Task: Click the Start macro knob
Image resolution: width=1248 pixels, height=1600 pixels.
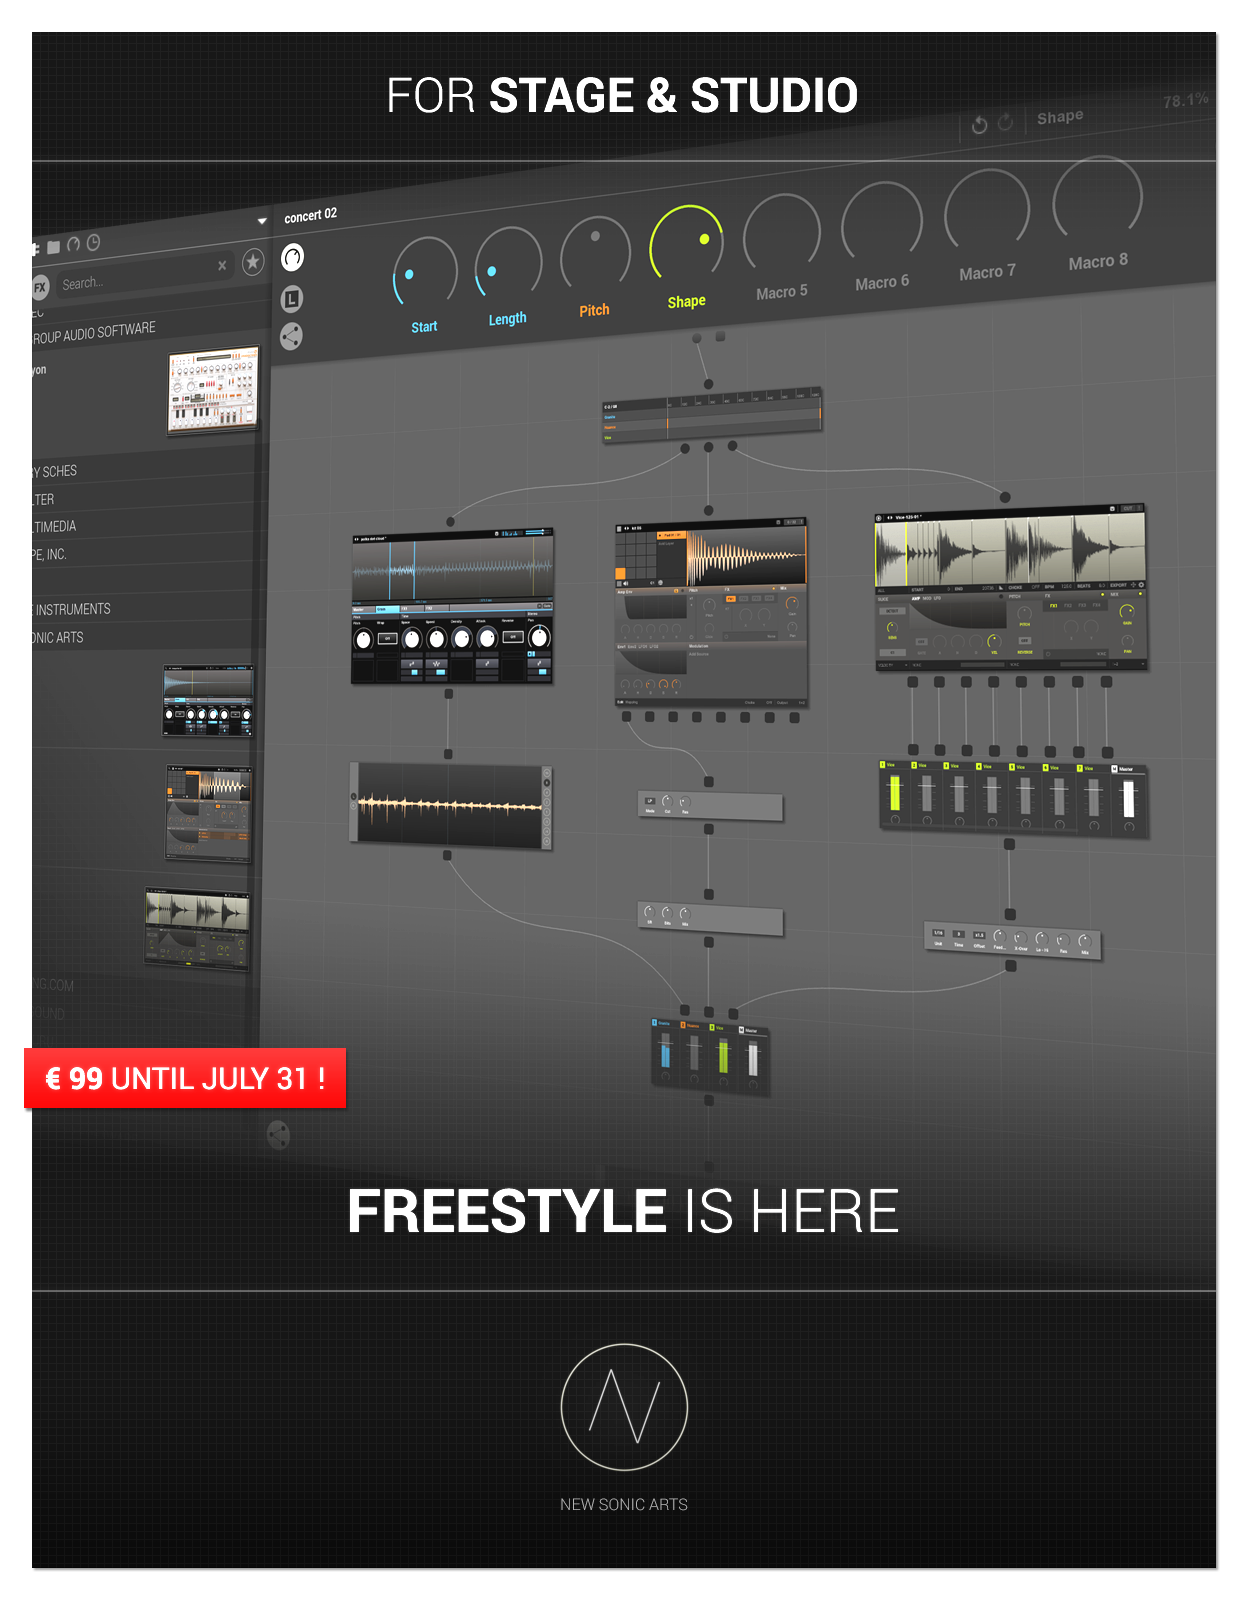Action: pyautogui.click(x=425, y=273)
